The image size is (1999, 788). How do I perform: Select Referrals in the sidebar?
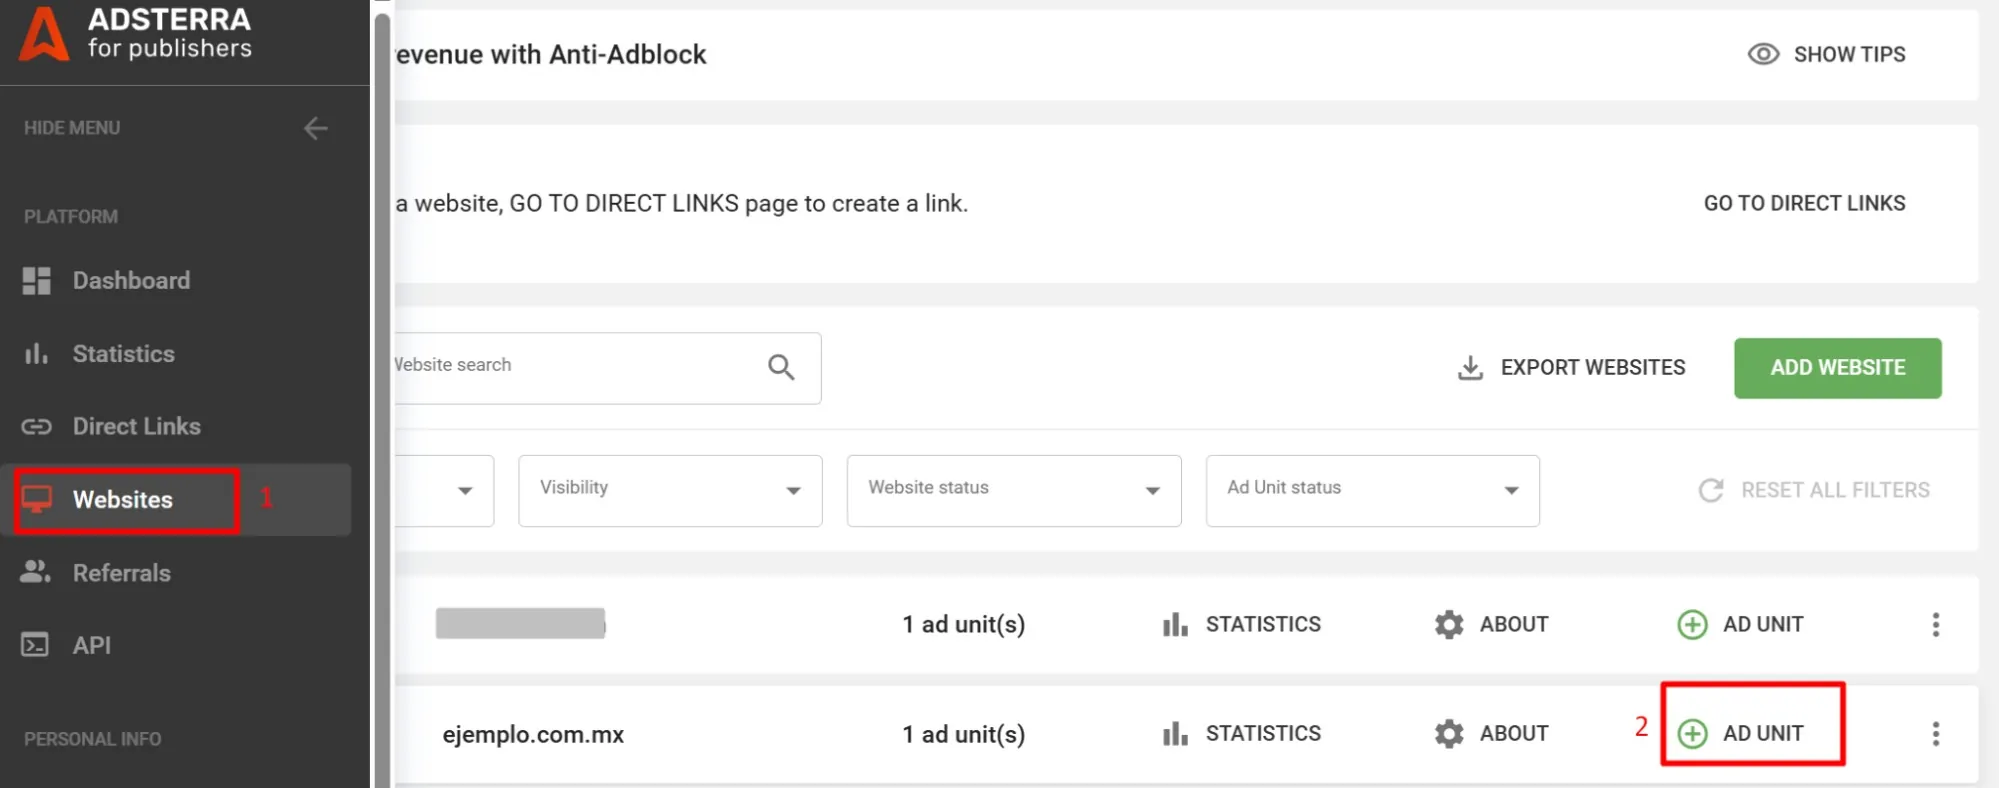[x=121, y=573]
